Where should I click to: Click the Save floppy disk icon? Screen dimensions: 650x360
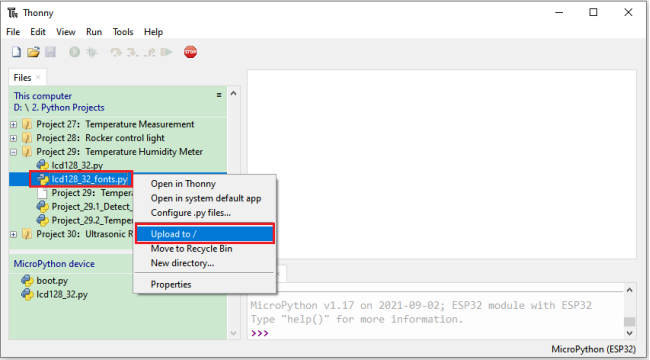point(50,52)
